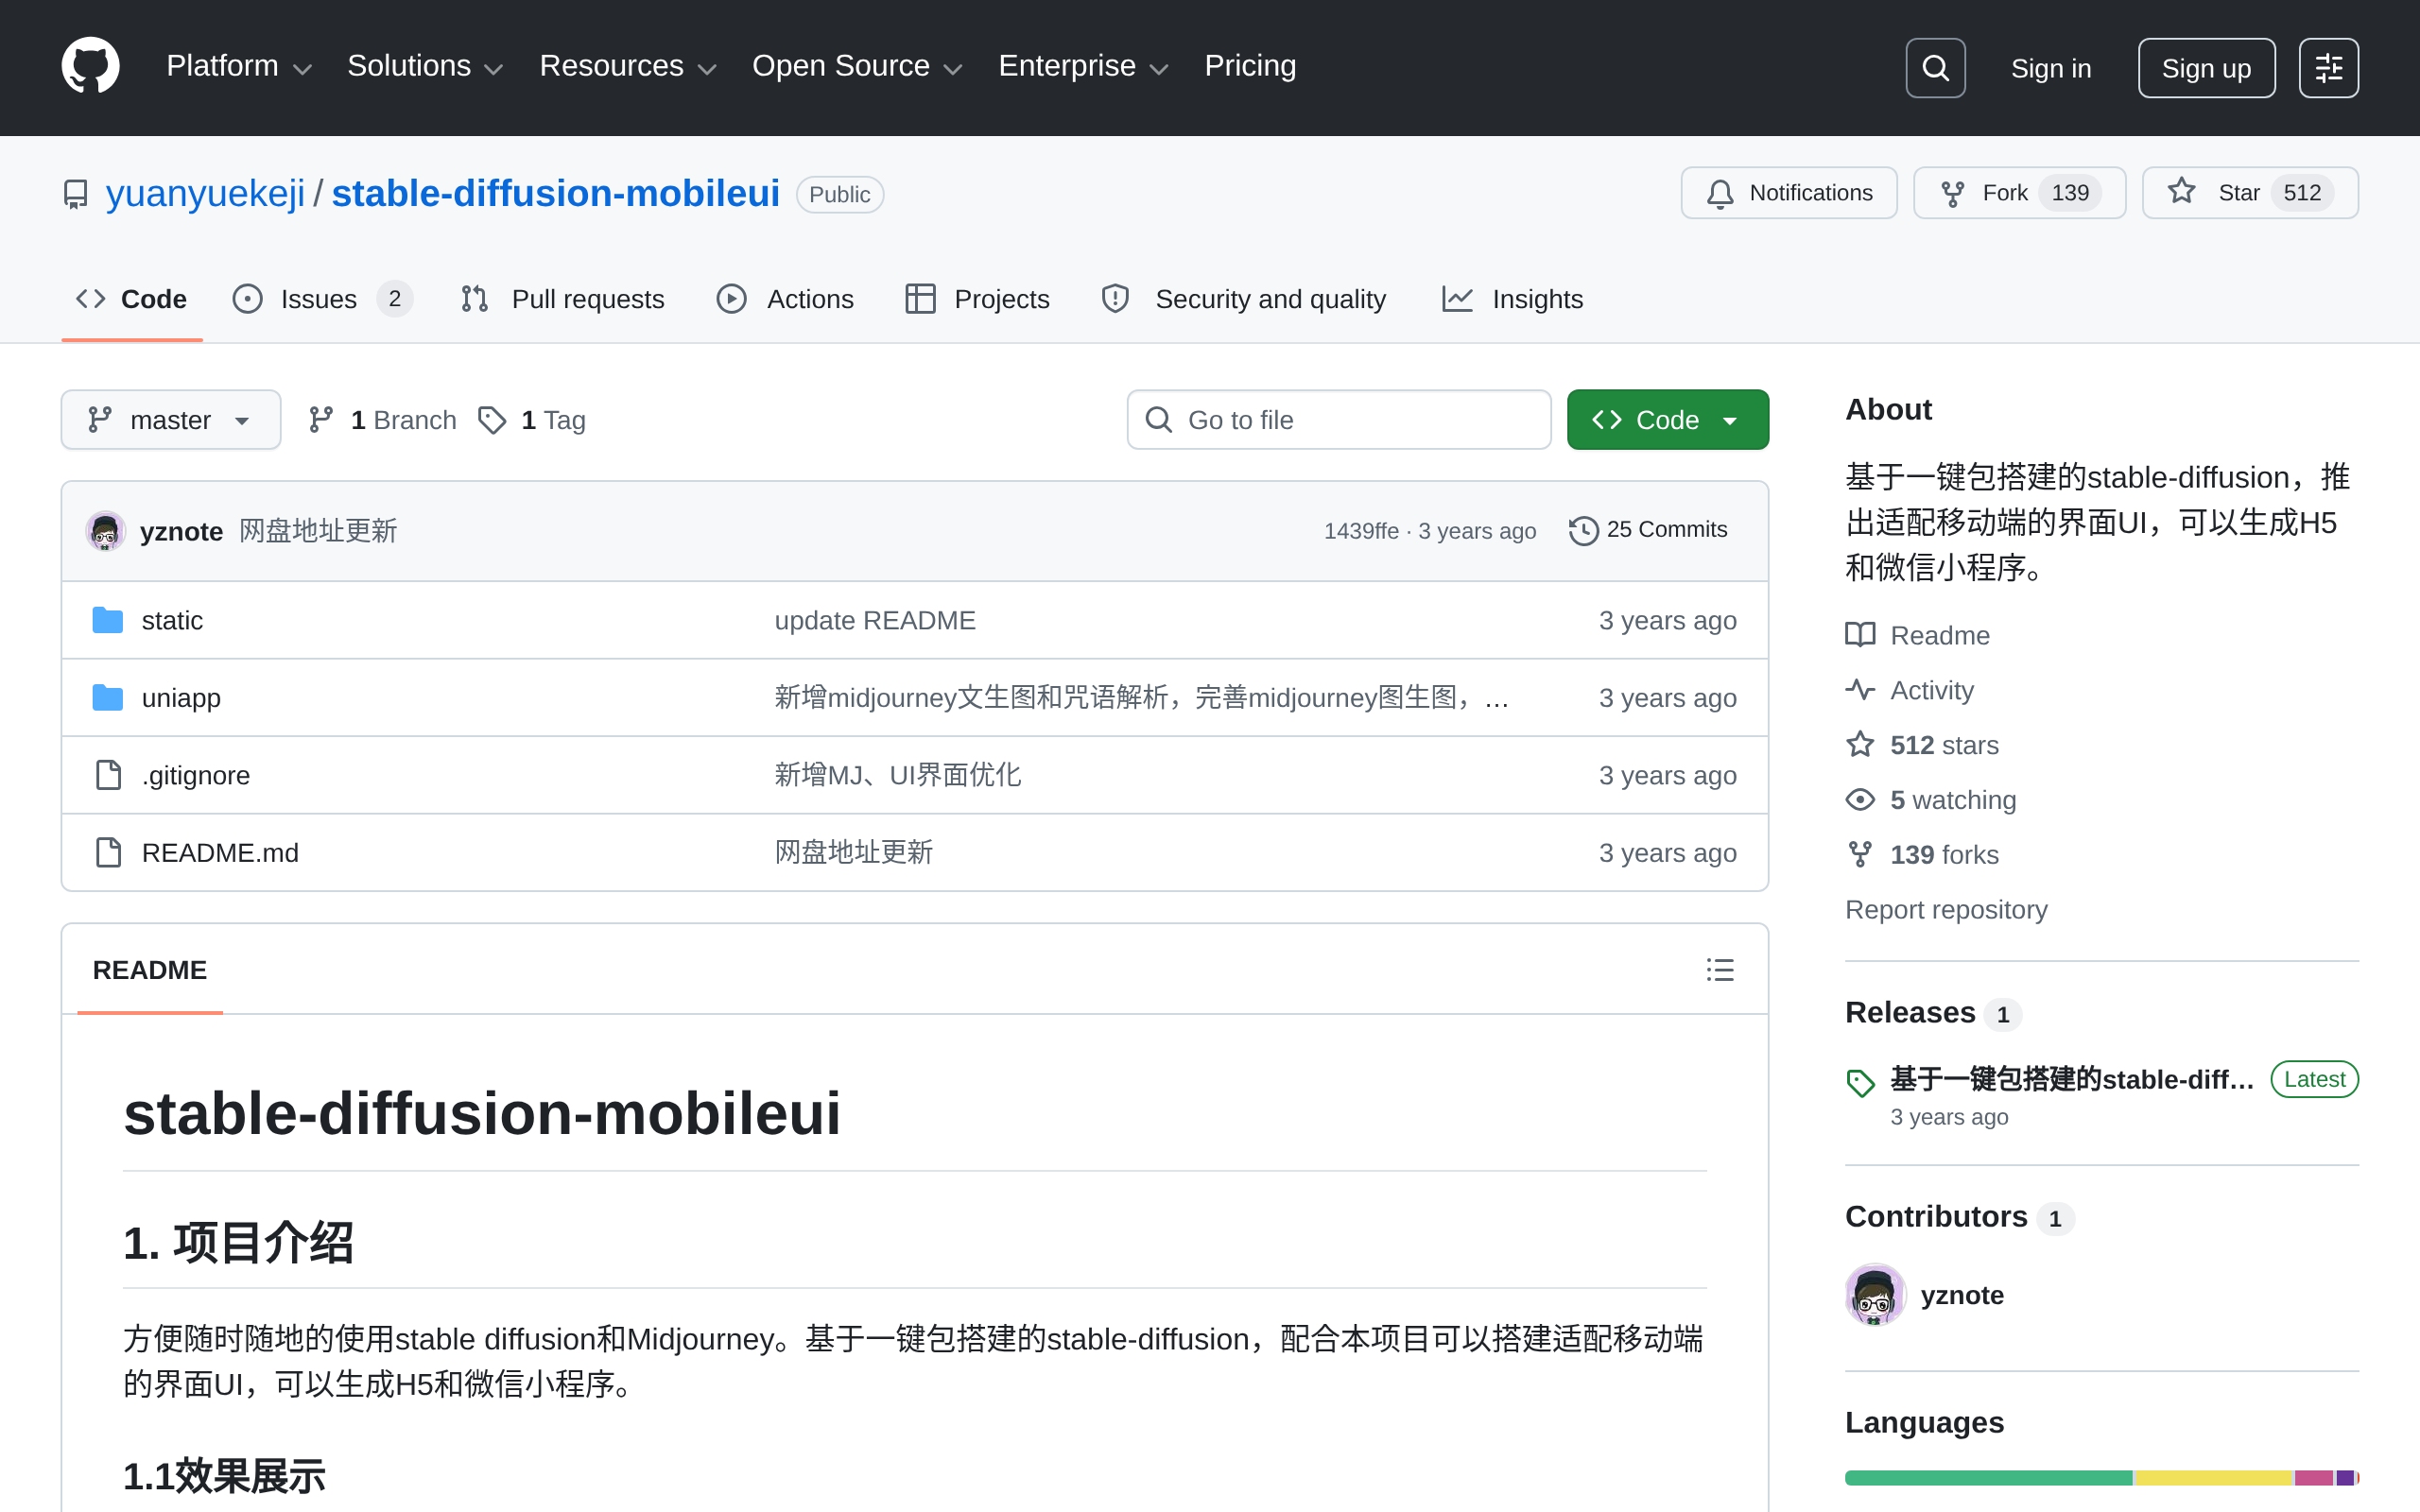Click the 1 Branch link
Screen dimensions: 2420x1512
tap(383, 420)
